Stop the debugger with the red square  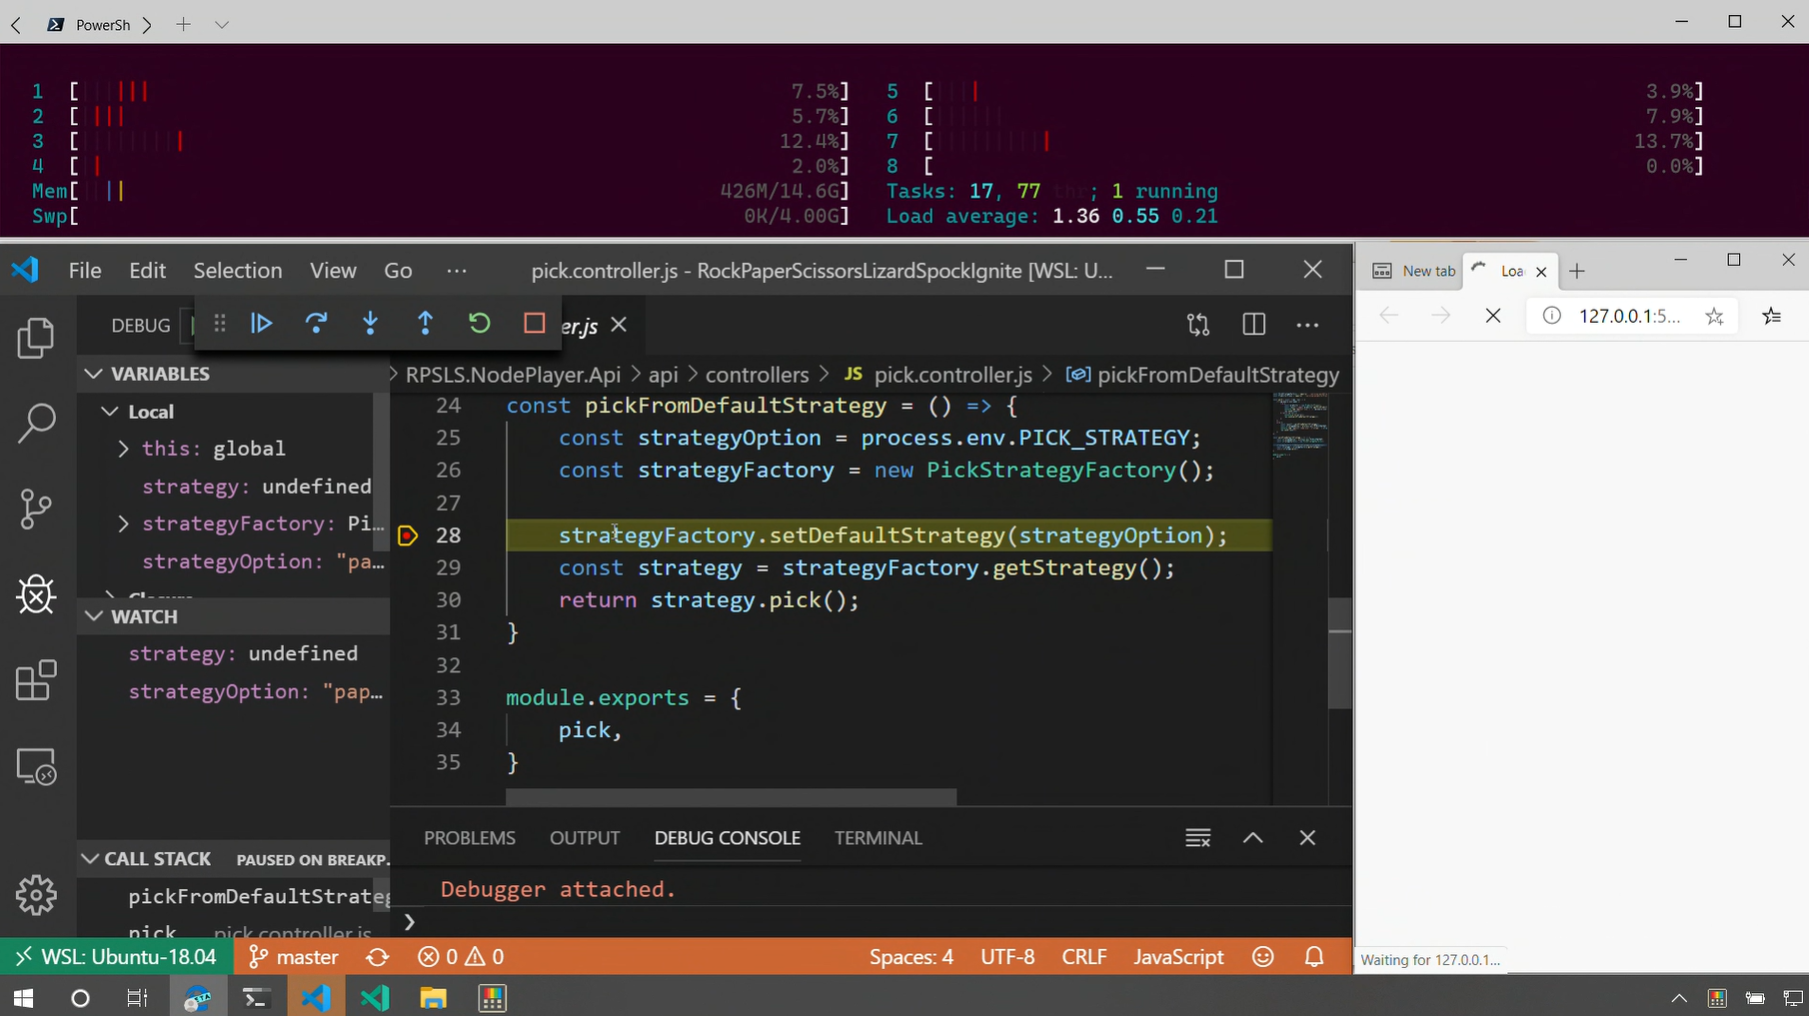pyautogui.click(x=534, y=323)
